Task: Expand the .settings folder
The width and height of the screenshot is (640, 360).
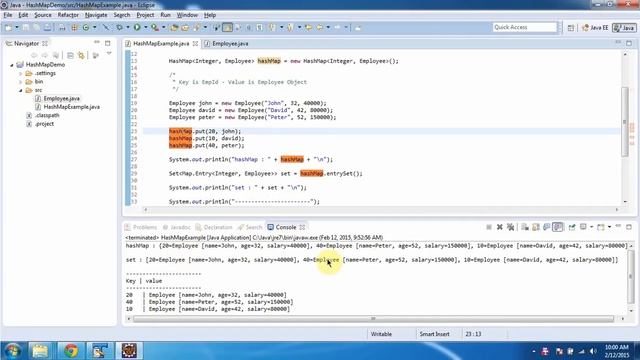Action: [20, 73]
